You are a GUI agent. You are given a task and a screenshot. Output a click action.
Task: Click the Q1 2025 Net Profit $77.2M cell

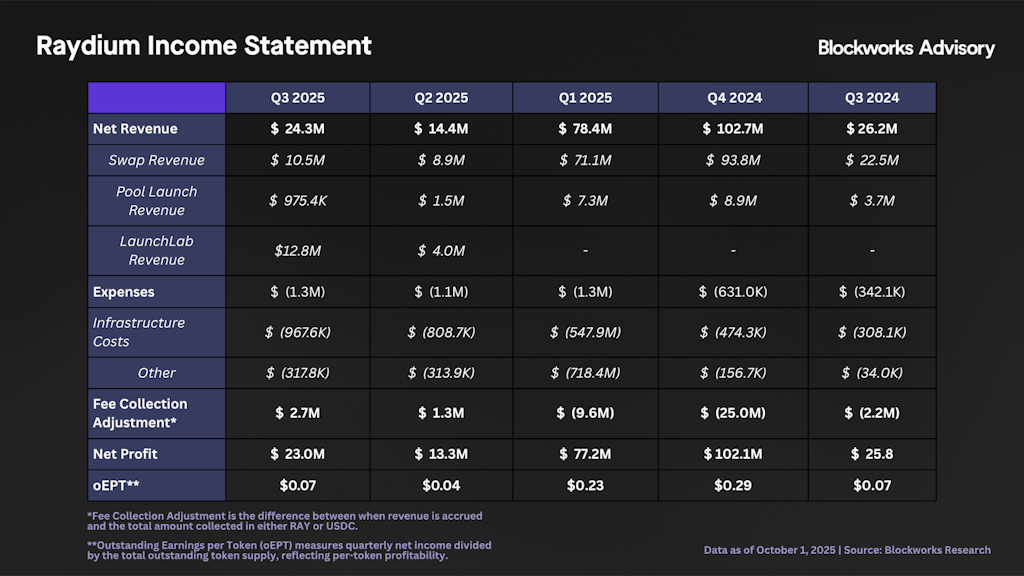coord(585,454)
